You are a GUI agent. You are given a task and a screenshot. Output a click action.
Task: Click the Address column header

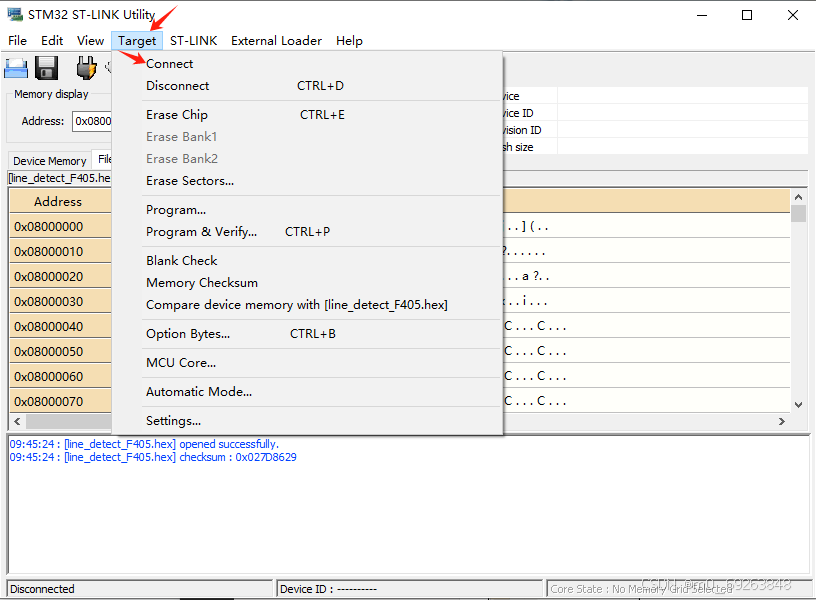pos(60,201)
